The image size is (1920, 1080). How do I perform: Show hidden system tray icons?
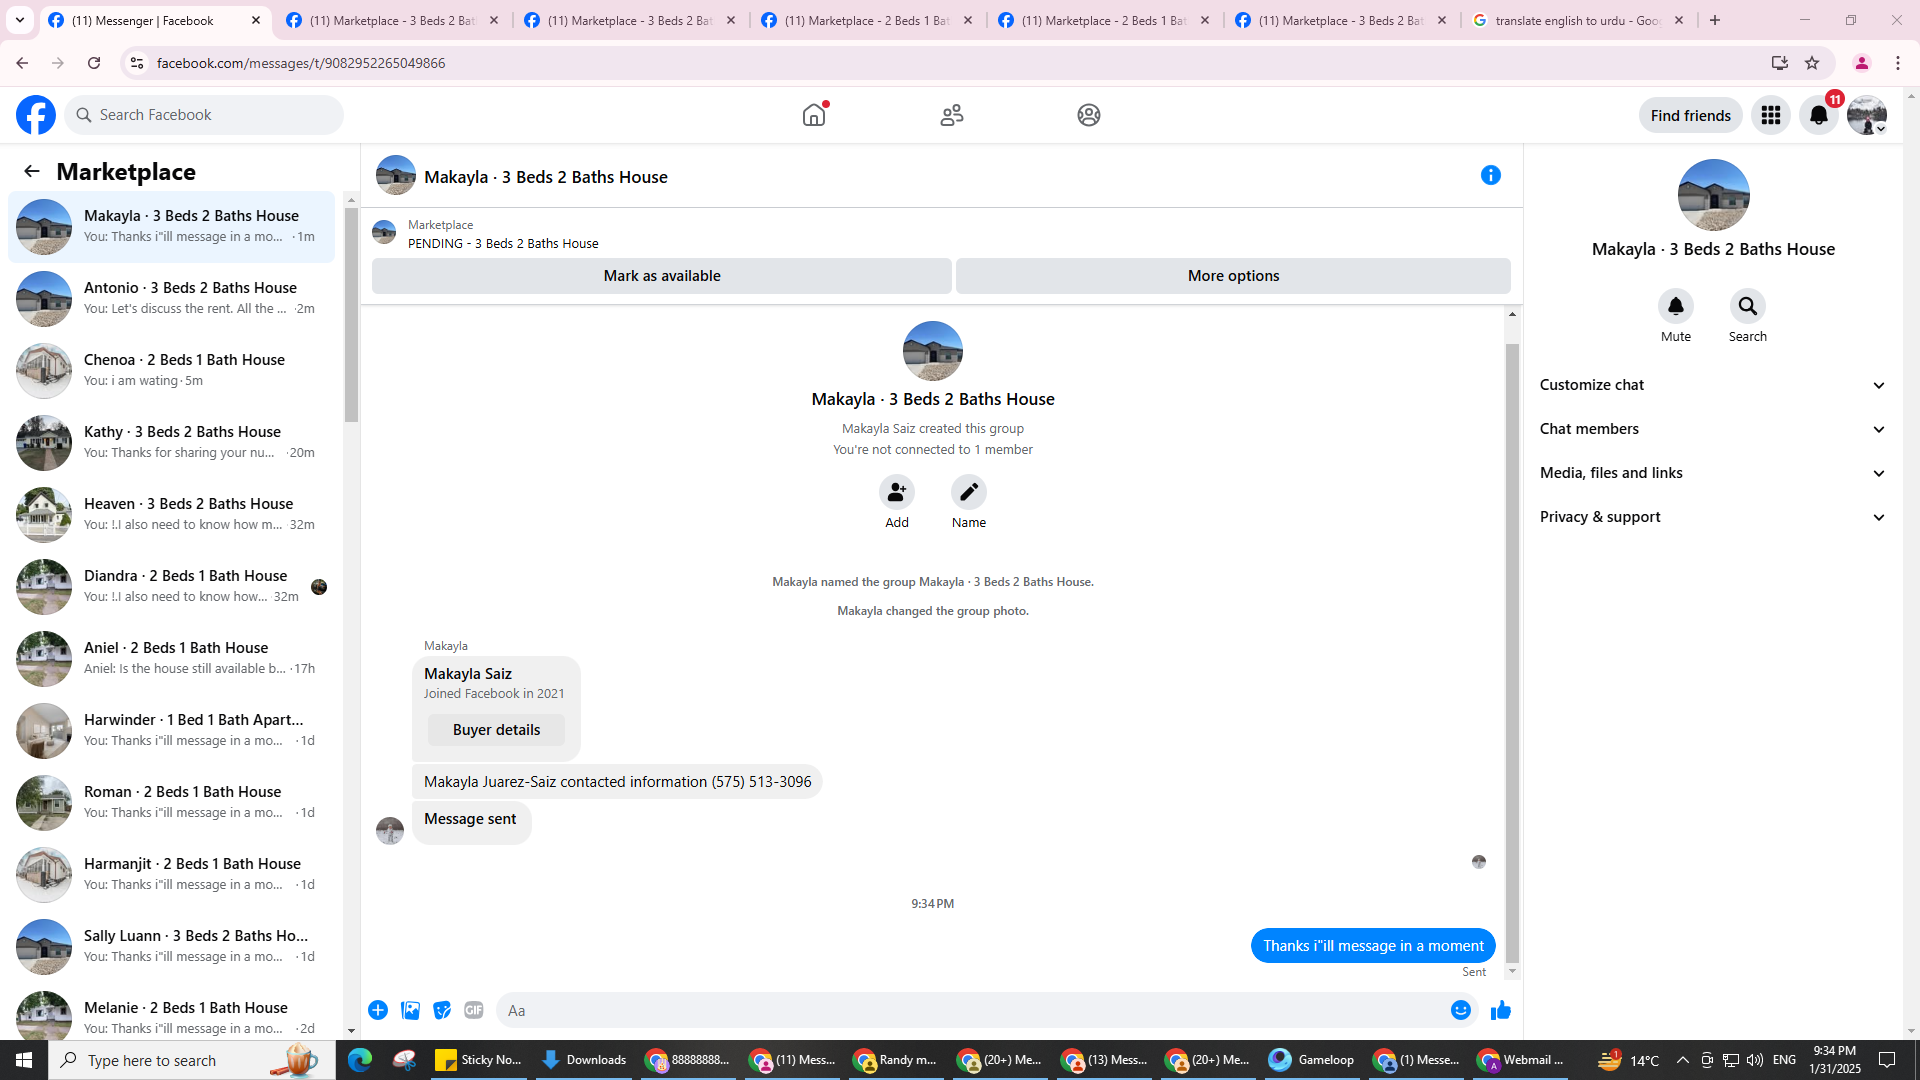(x=1682, y=1060)
